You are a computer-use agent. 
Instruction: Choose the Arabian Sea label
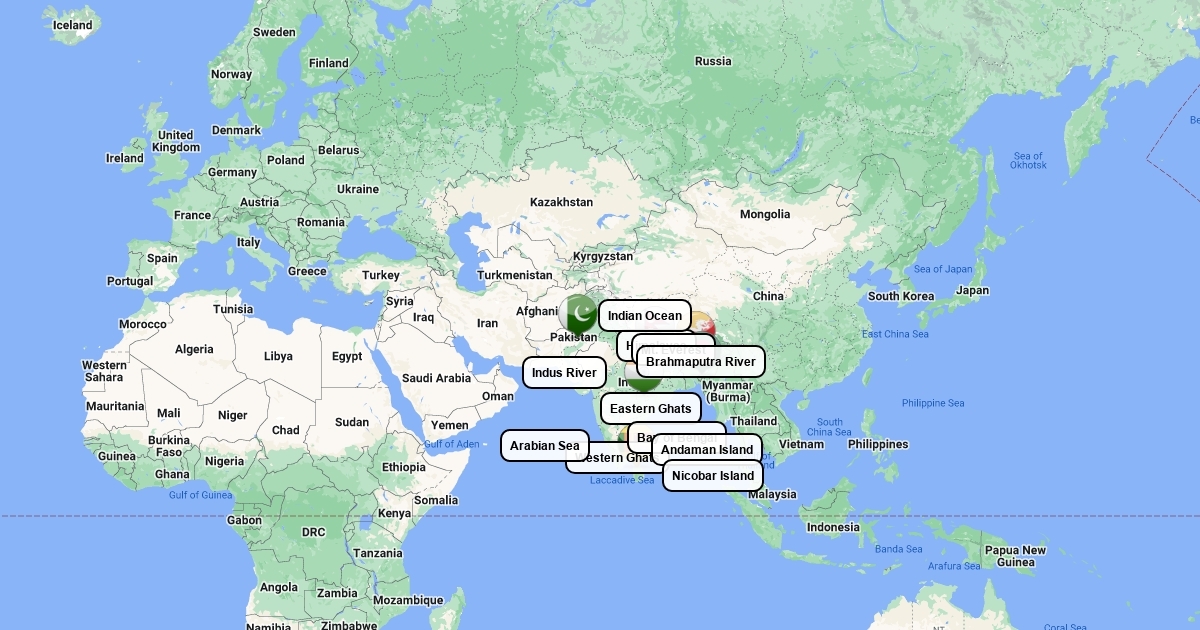coord(544,446)
